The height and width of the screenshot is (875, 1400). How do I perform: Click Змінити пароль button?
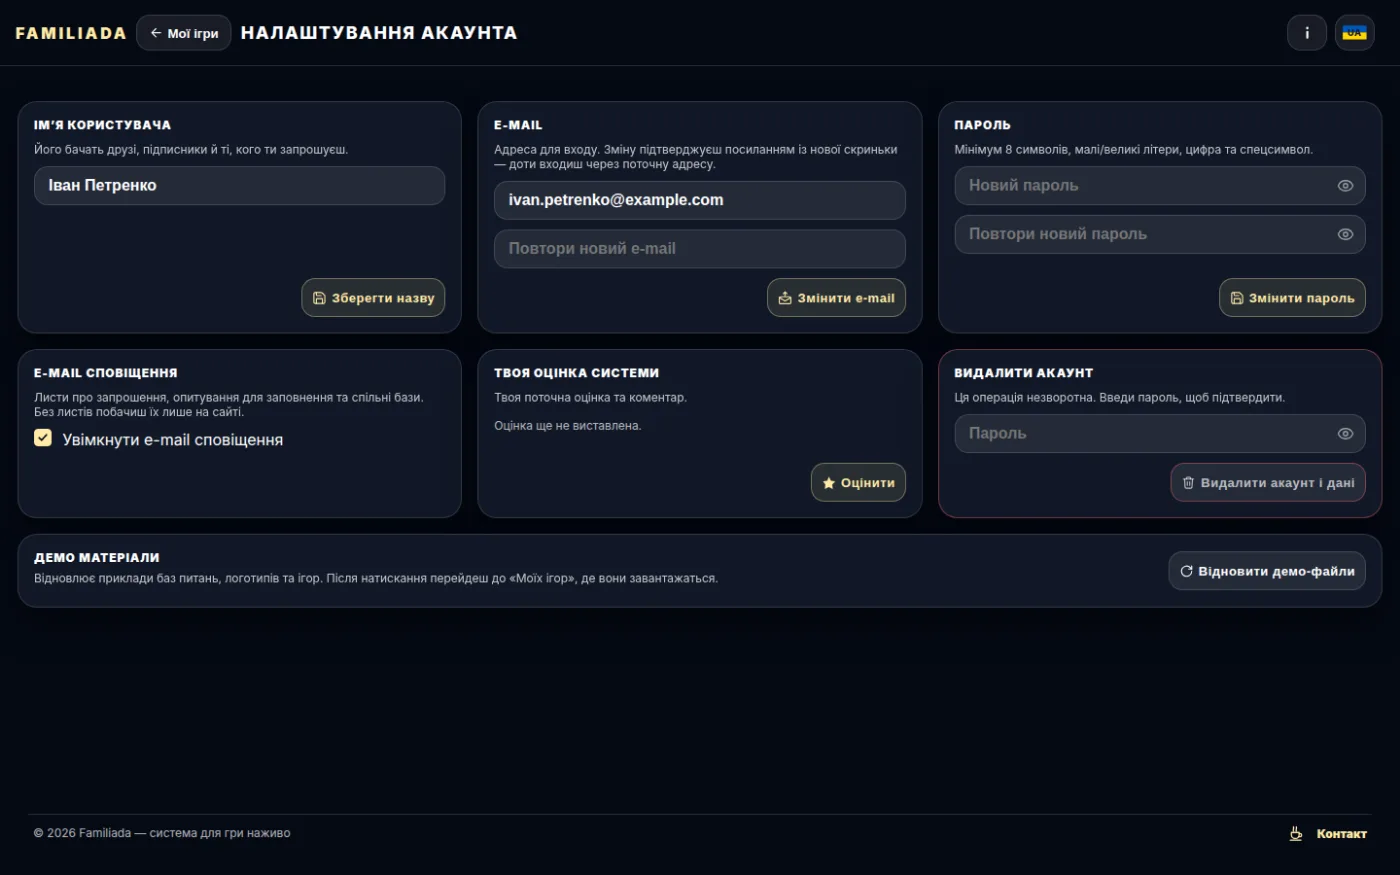(x=1292, y=298)
